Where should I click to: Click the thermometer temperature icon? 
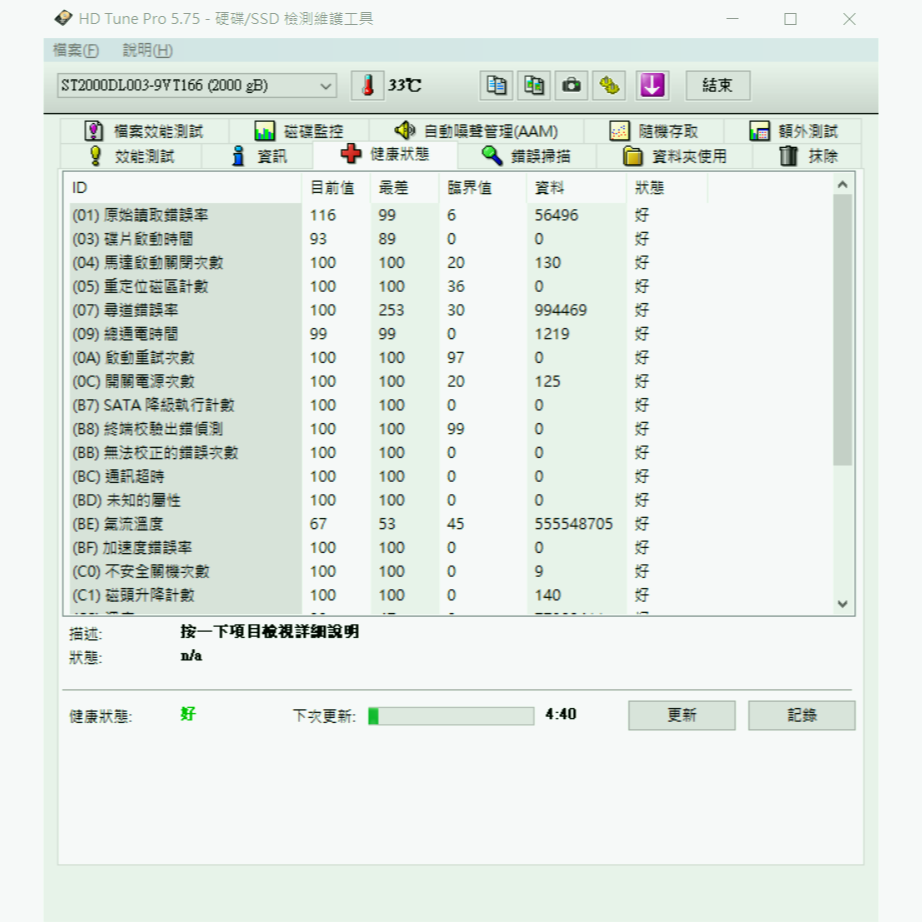(367, 86)
